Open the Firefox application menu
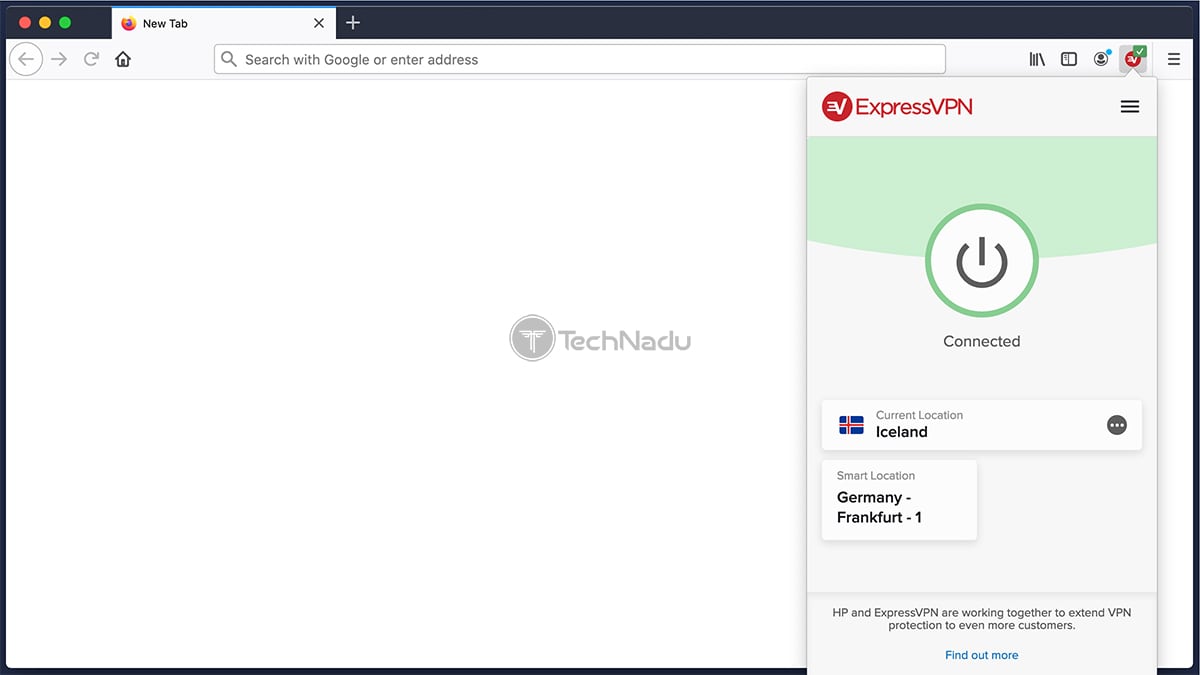Viewport: 1200px width, 675px height. [1174, 59]
